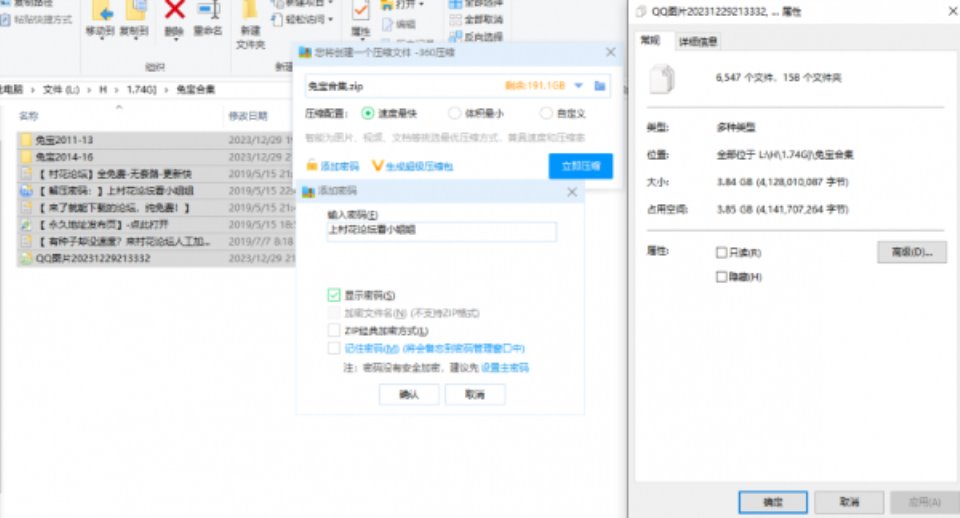This screenshot has height=518, width=960.
Task: Select the 兔宝2014-16 folder row
Action: [x=156, y=157]
